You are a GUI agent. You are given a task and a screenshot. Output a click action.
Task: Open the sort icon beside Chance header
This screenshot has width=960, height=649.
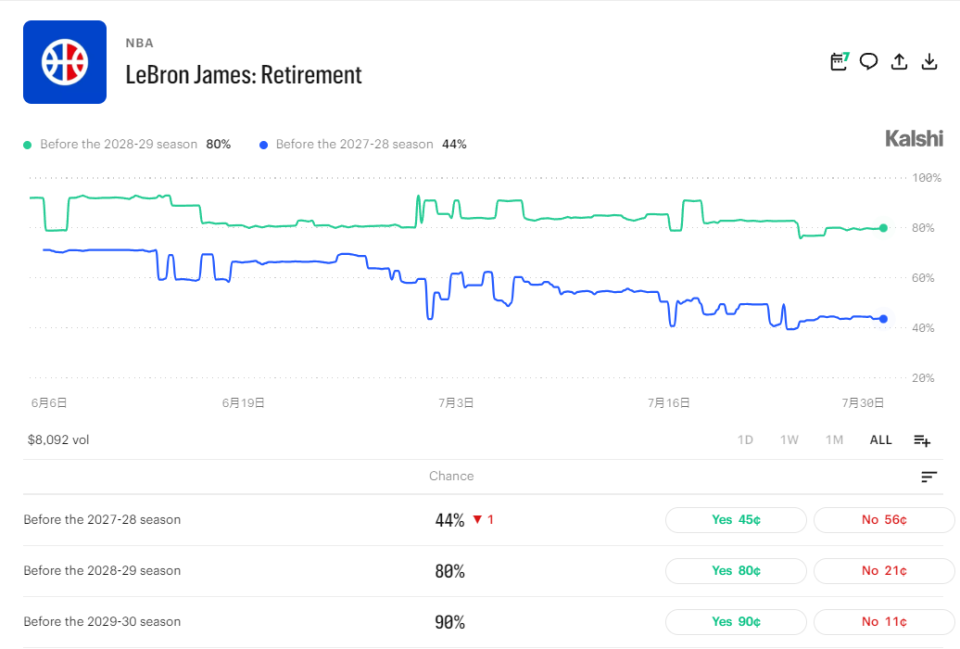pos(929,476)
